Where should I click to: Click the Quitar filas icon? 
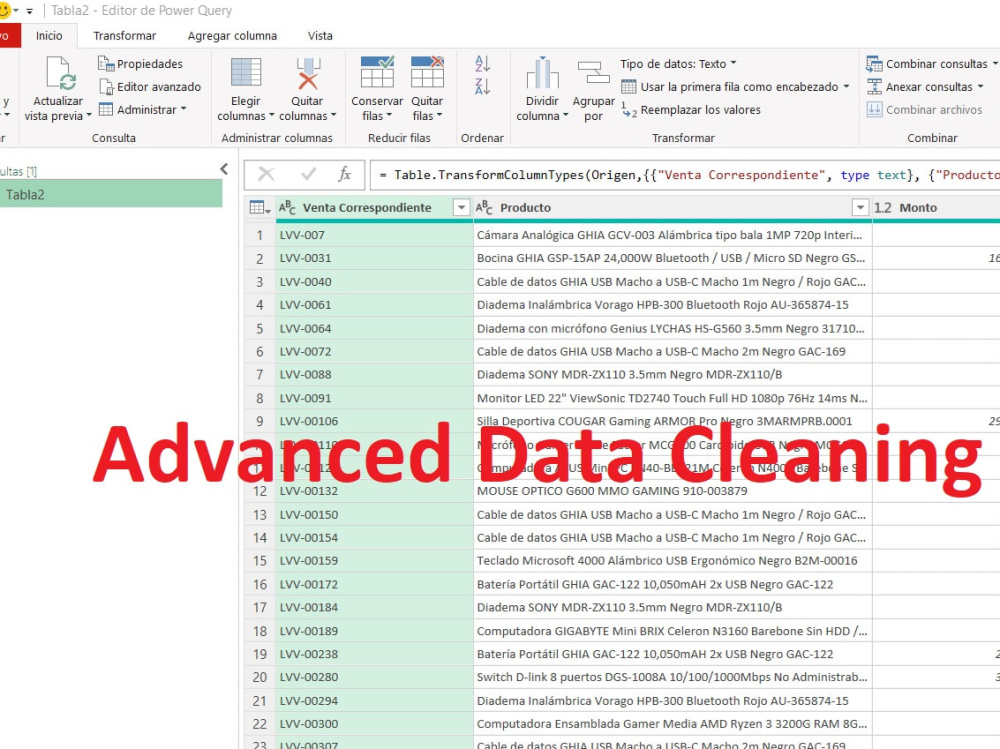click(427, 71)
